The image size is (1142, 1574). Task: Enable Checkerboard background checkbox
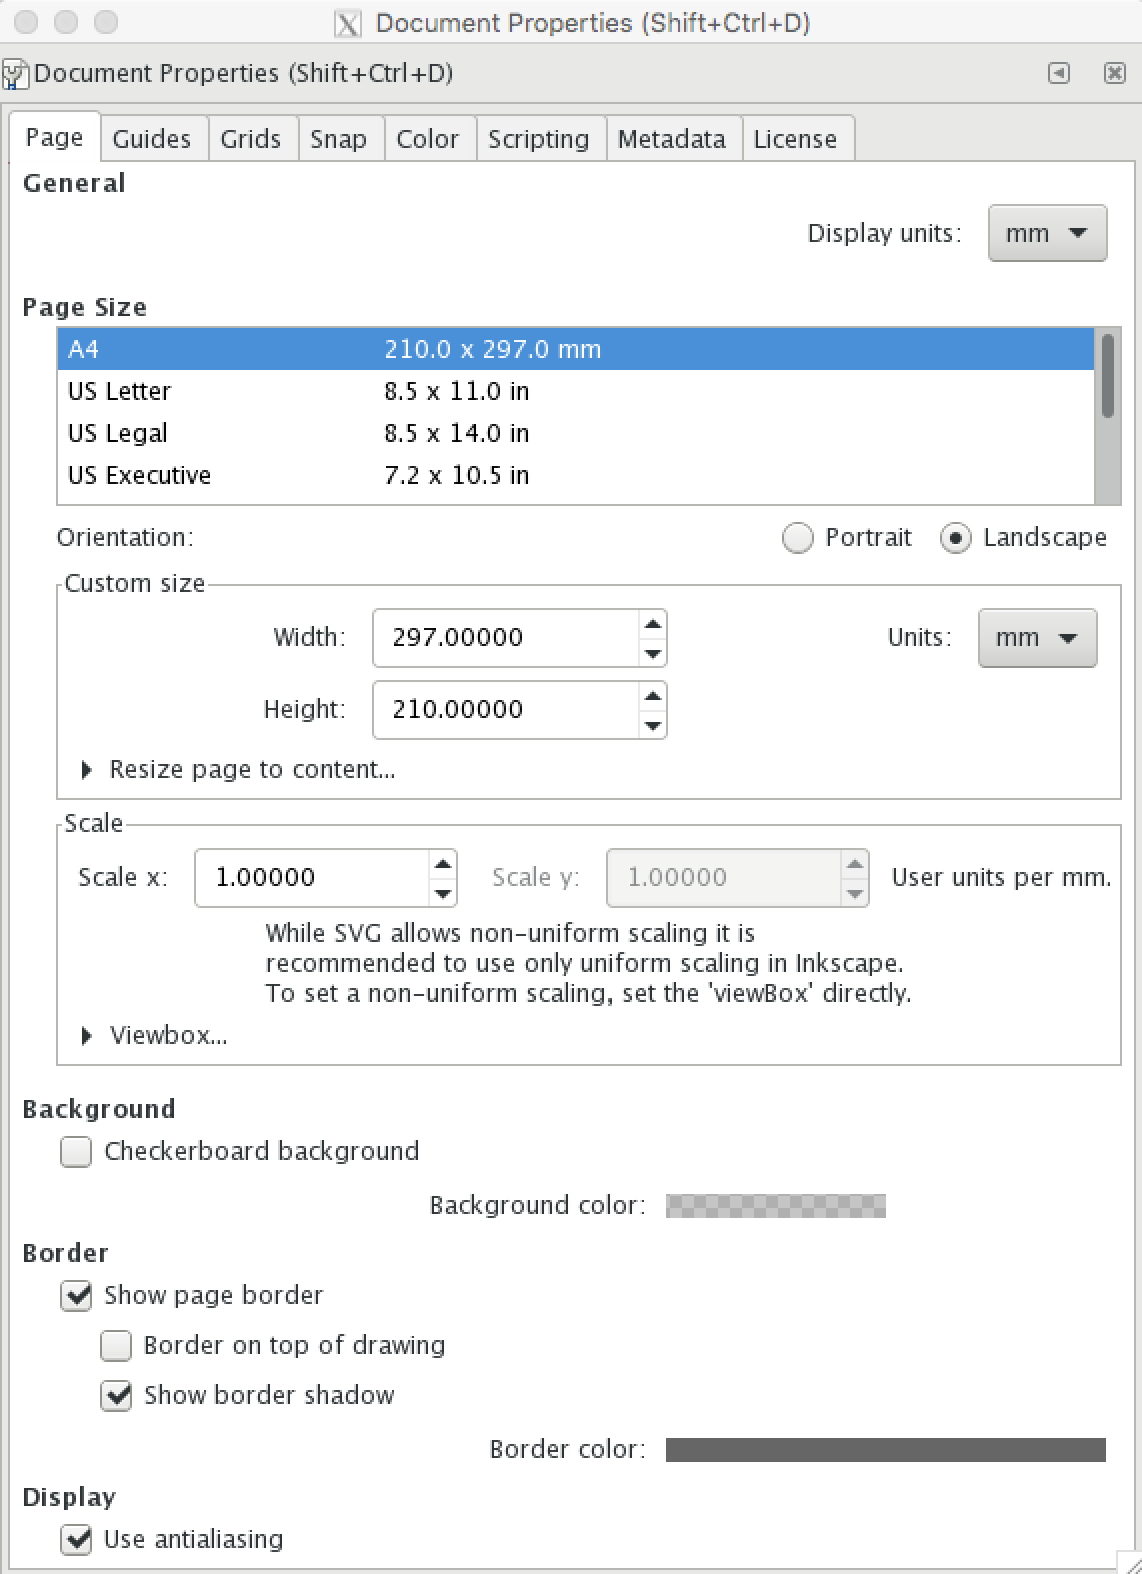point(76,1152)
